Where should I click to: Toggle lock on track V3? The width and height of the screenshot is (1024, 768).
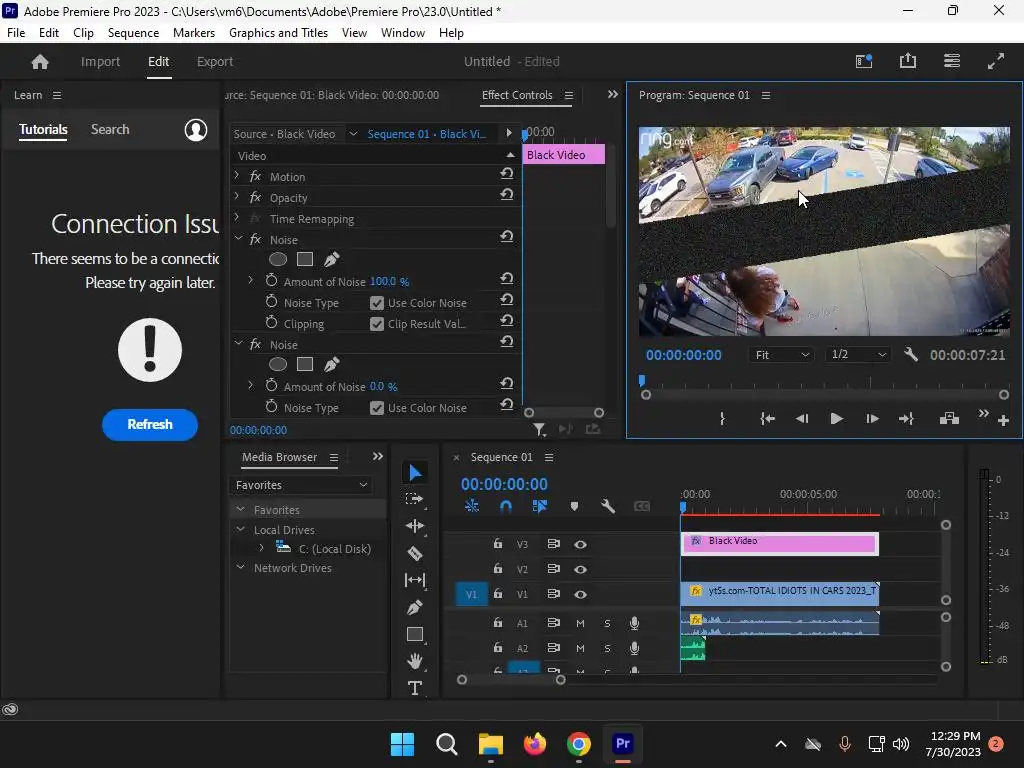498,543
